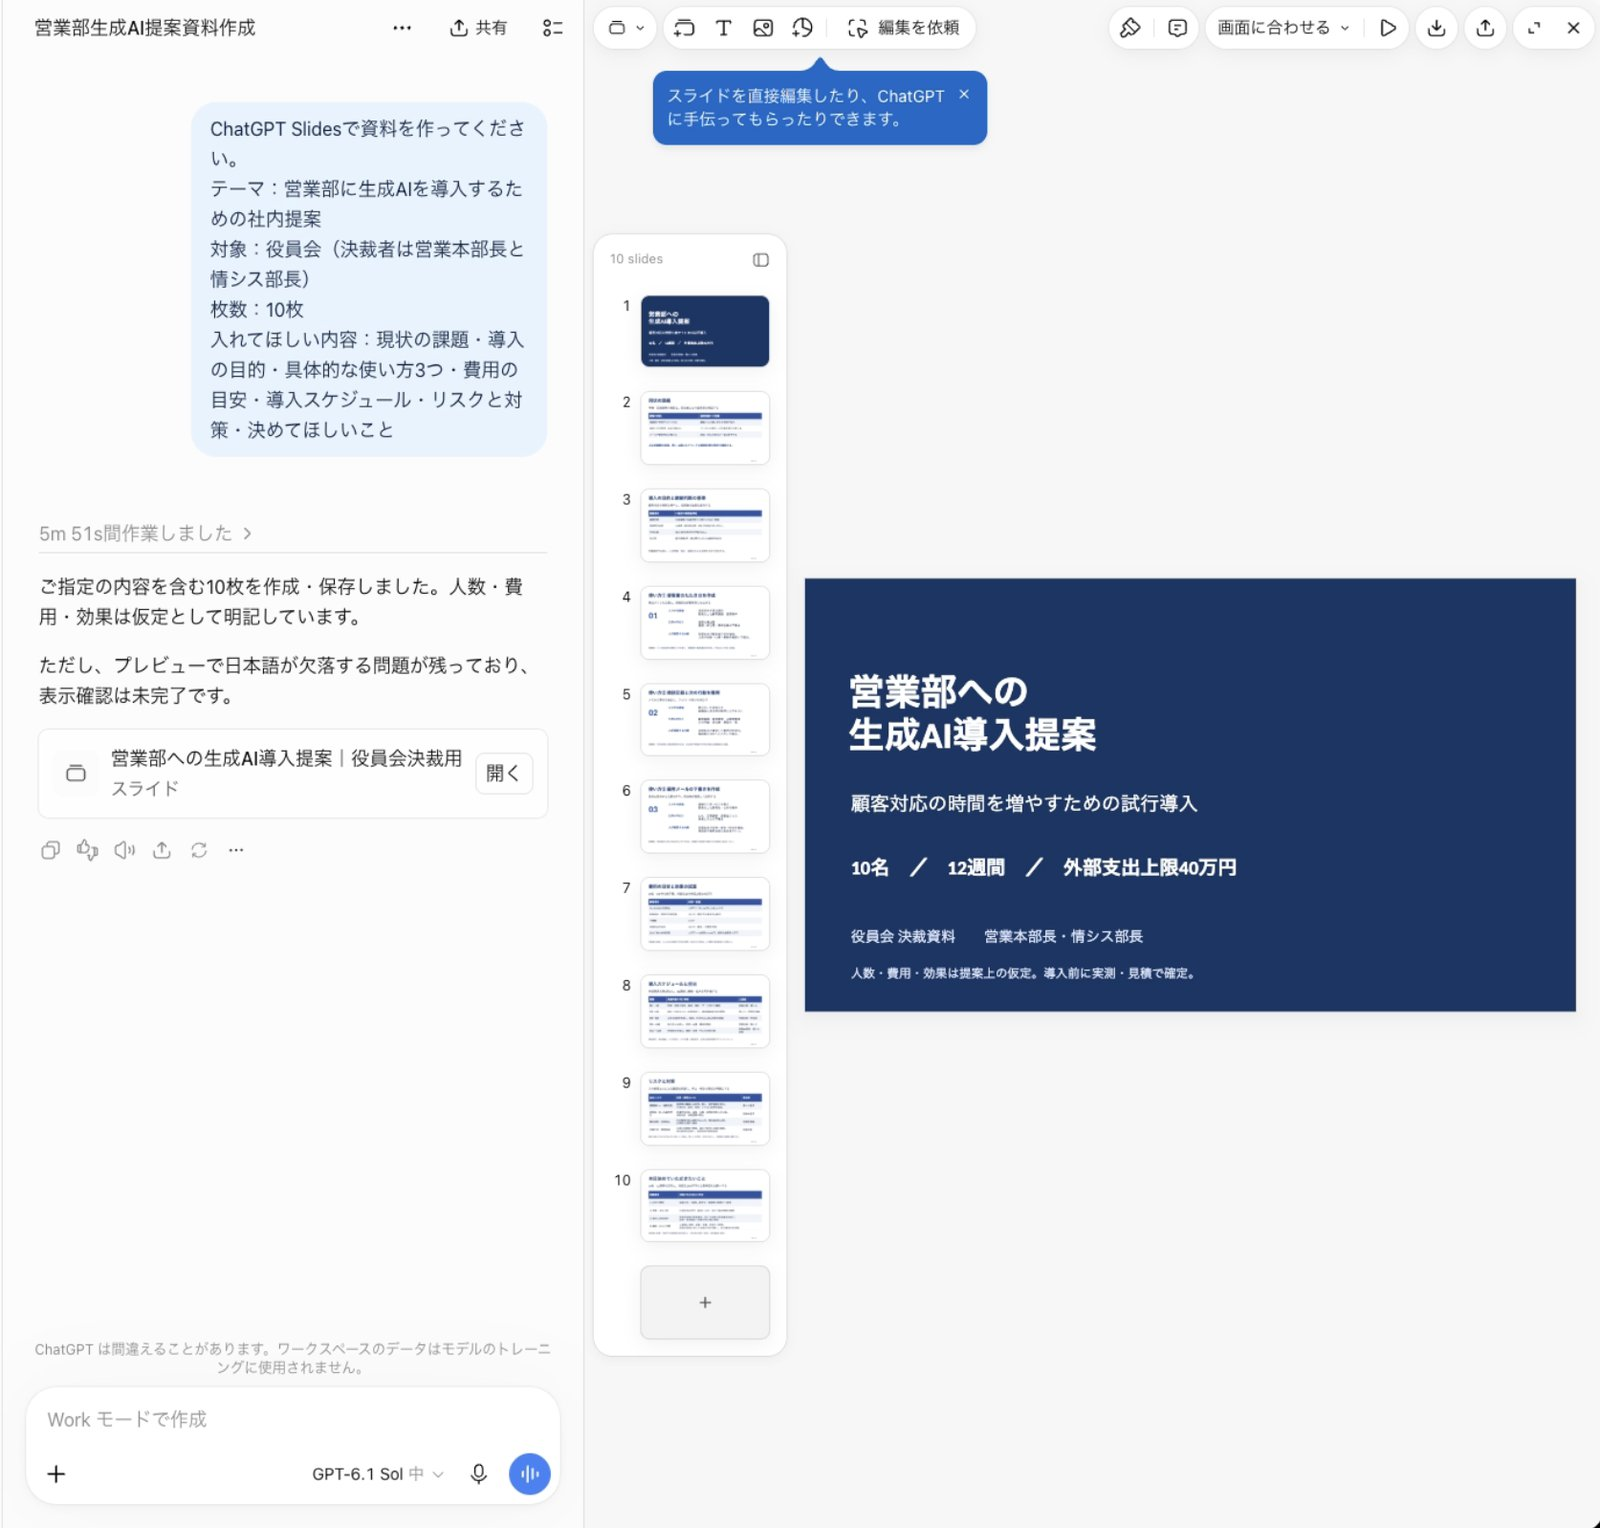Image resolution: width=1600 pixels, height=1528 pixels.
Task: Click the 10名 / 12週間 text line
Action: pyautogui.click(x=1043, y=867)
